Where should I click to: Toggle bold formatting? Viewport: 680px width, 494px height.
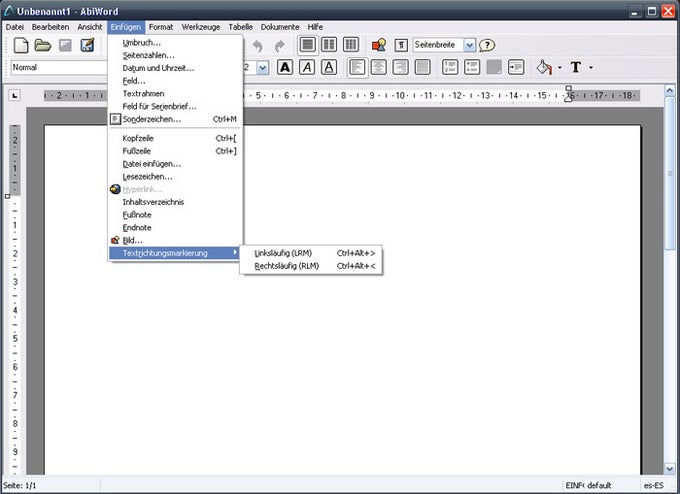(x=285, y=67)
